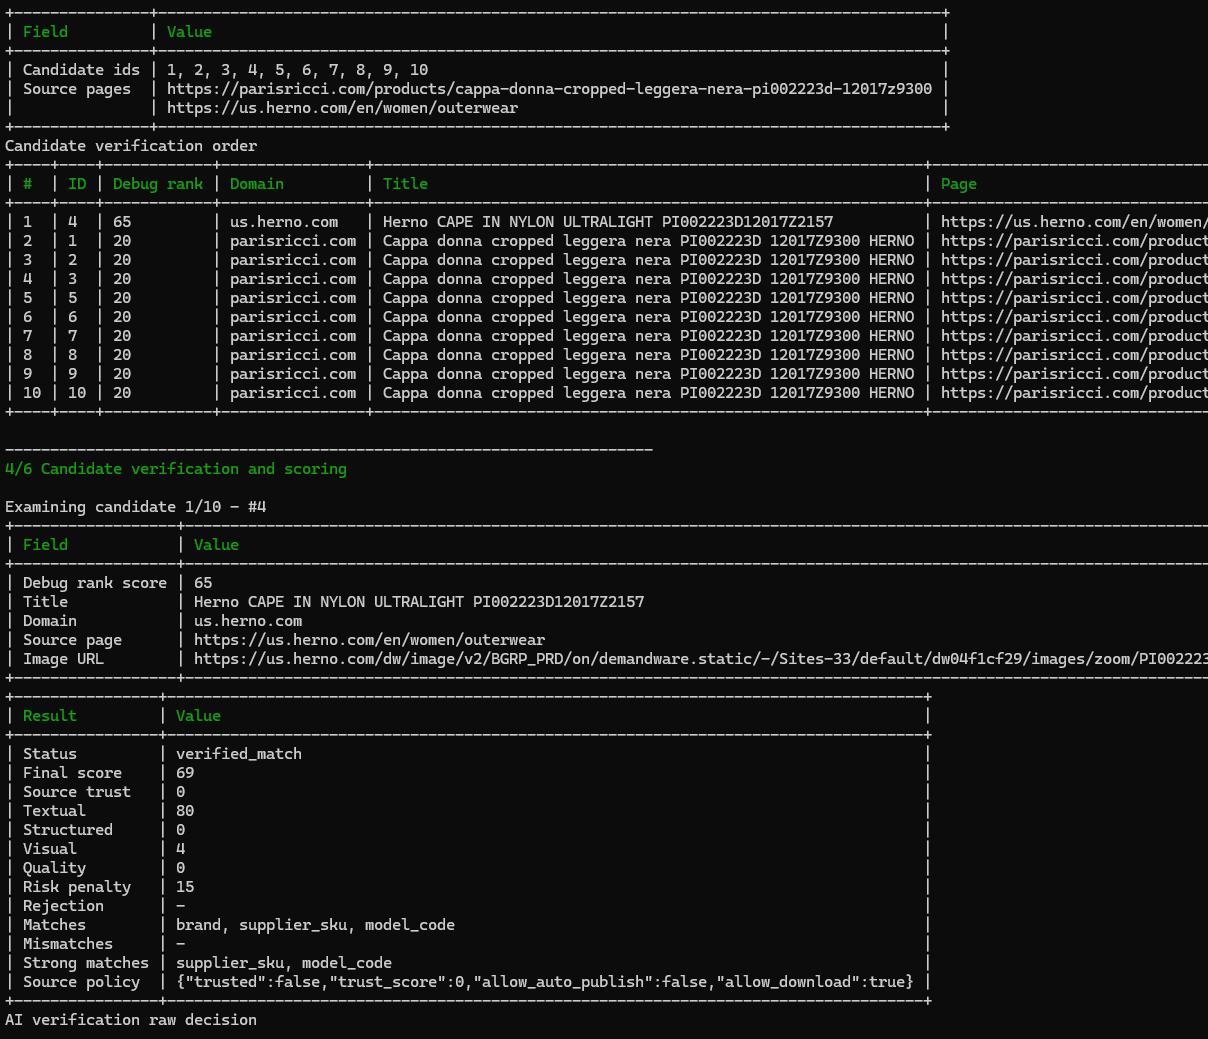Open the Source page URL in detail table

(369, 640)
